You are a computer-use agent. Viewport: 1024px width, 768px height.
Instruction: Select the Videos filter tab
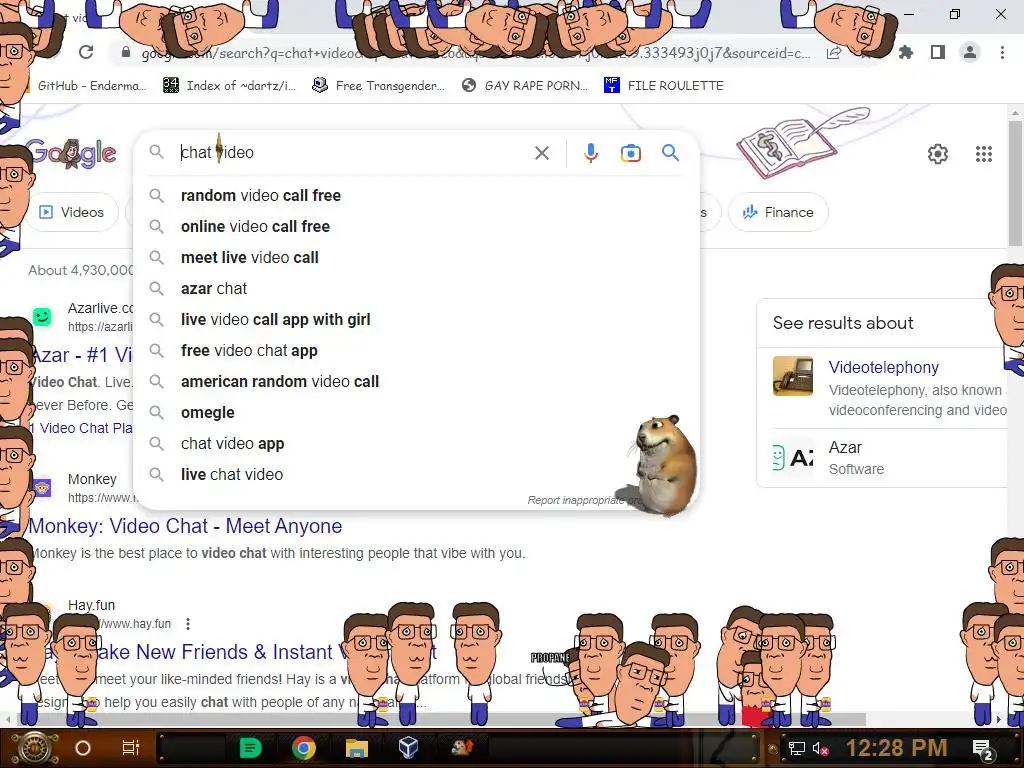[72, 212]
